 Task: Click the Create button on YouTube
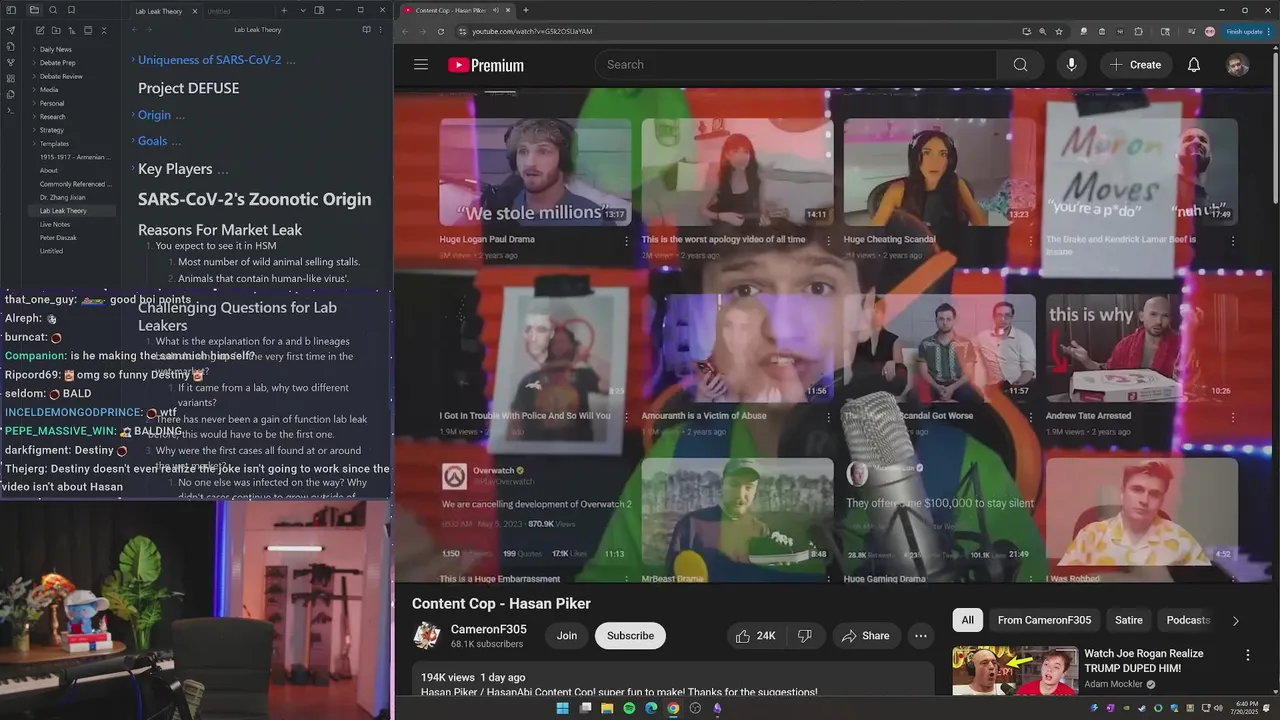[1135, 65]
